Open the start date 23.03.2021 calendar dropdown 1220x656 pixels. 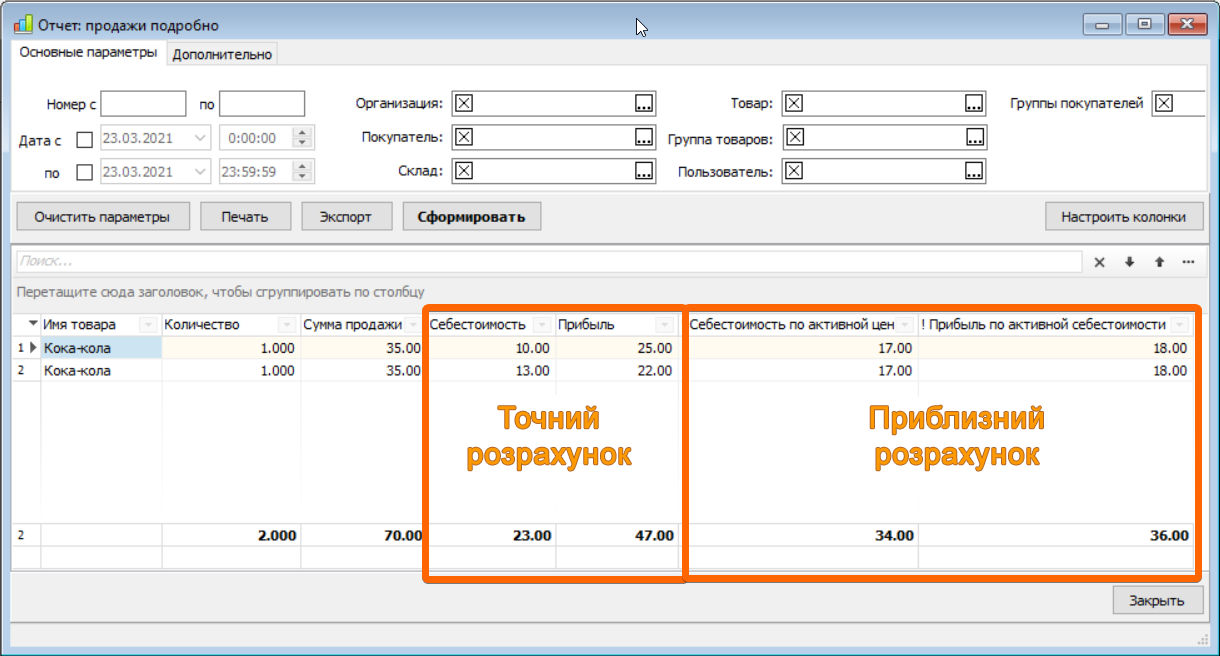point(201,138)
